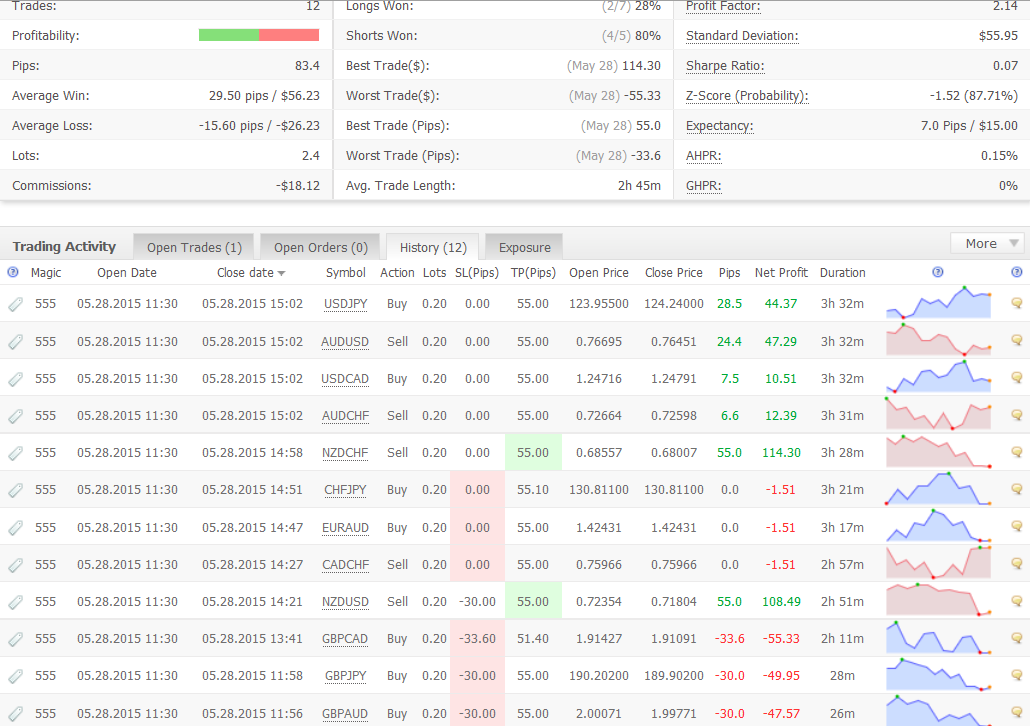This screenshot has height=726, width=1030.
Task: Open the comment bubble on the NZDCHF row
Action: tap(1016, 452)
